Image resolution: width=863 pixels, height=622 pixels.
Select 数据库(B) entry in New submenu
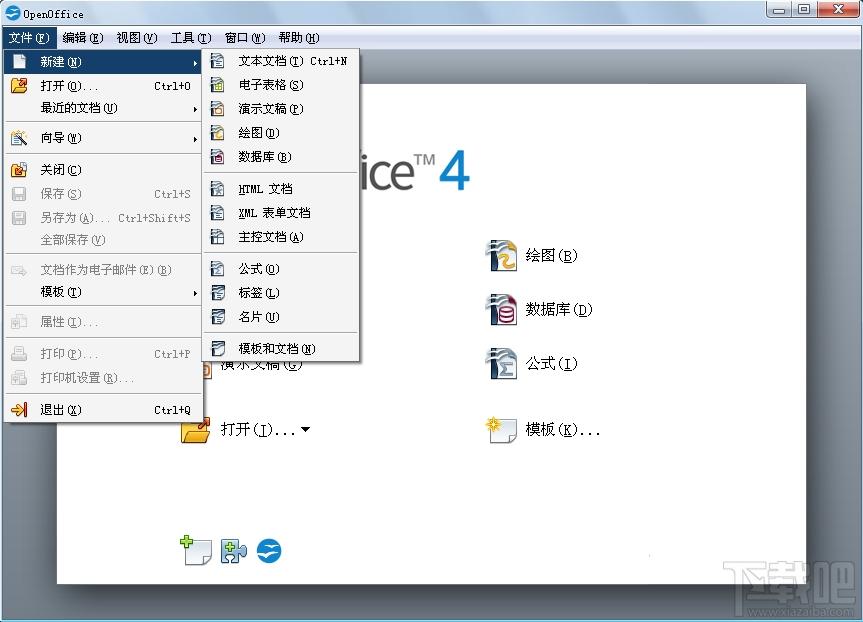(281, 157)
